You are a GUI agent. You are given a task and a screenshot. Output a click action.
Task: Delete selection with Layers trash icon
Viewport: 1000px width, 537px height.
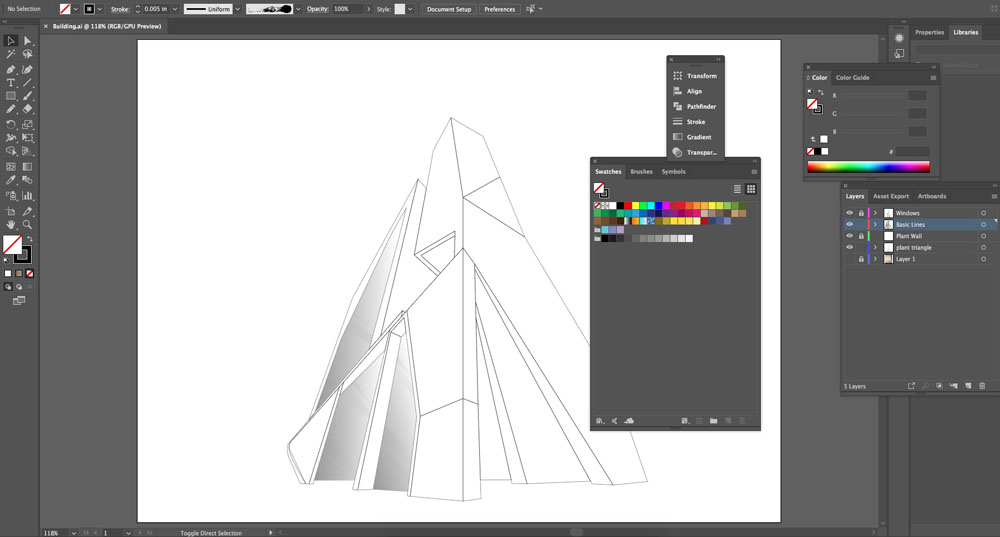point(982,386)
